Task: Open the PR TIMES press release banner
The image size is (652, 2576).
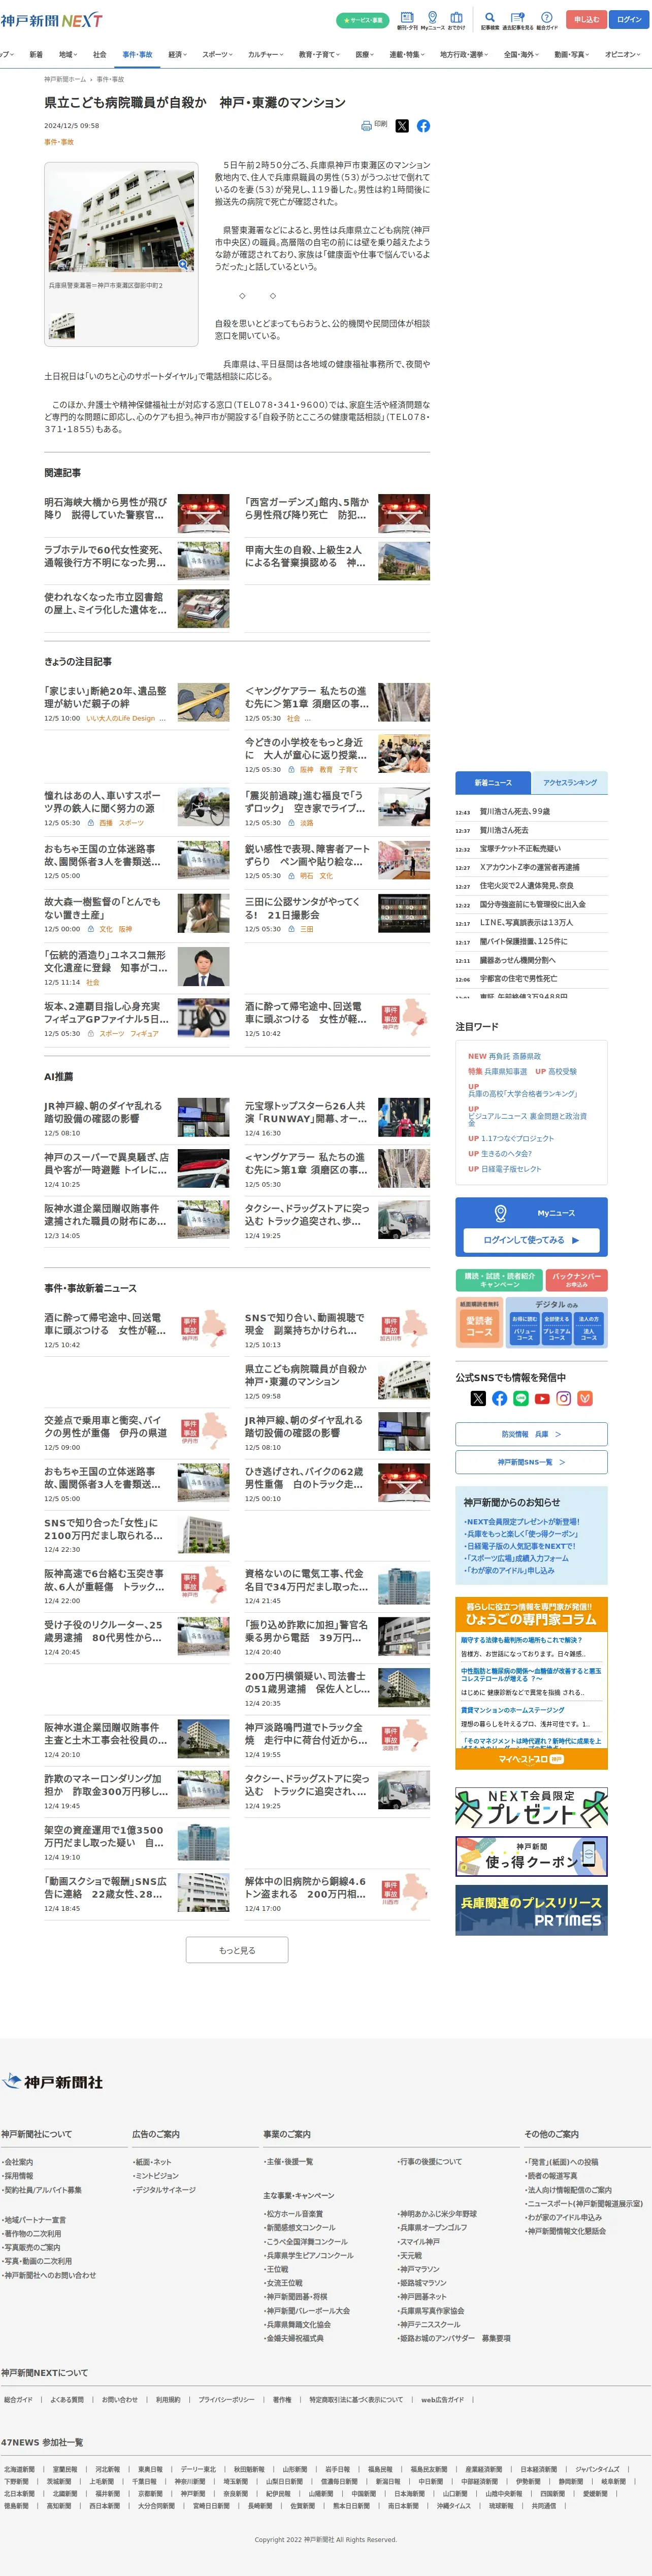Action: tap(531, 1909)
